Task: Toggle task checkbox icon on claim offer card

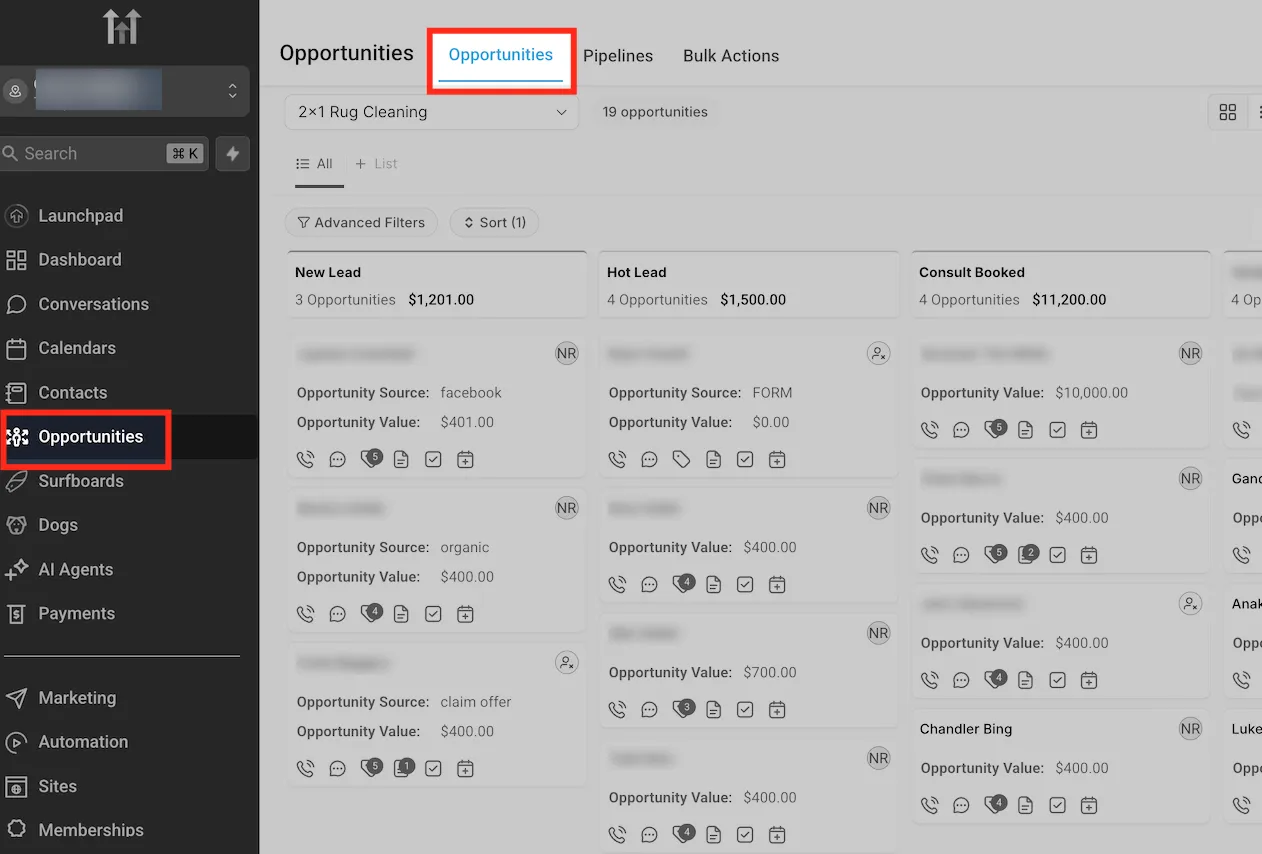Action: click(x=433, y=769)
